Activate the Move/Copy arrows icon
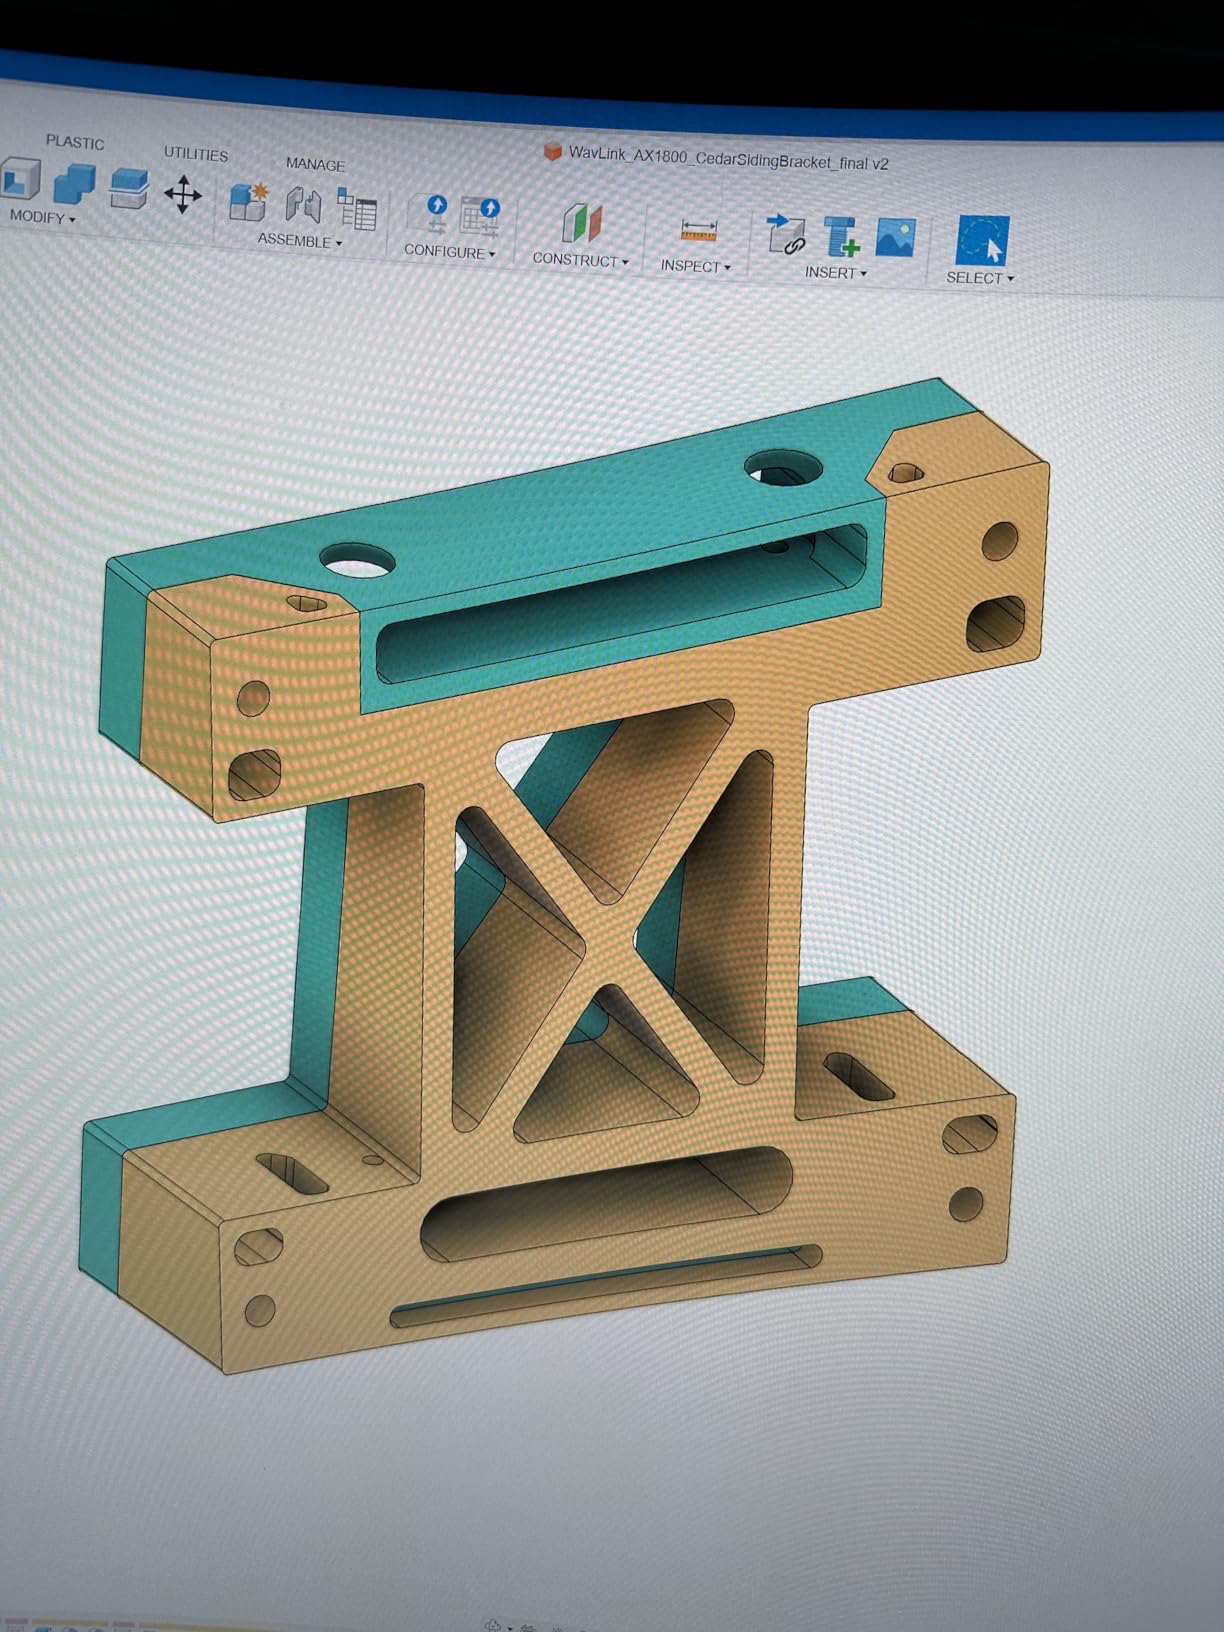 (182, 195)
